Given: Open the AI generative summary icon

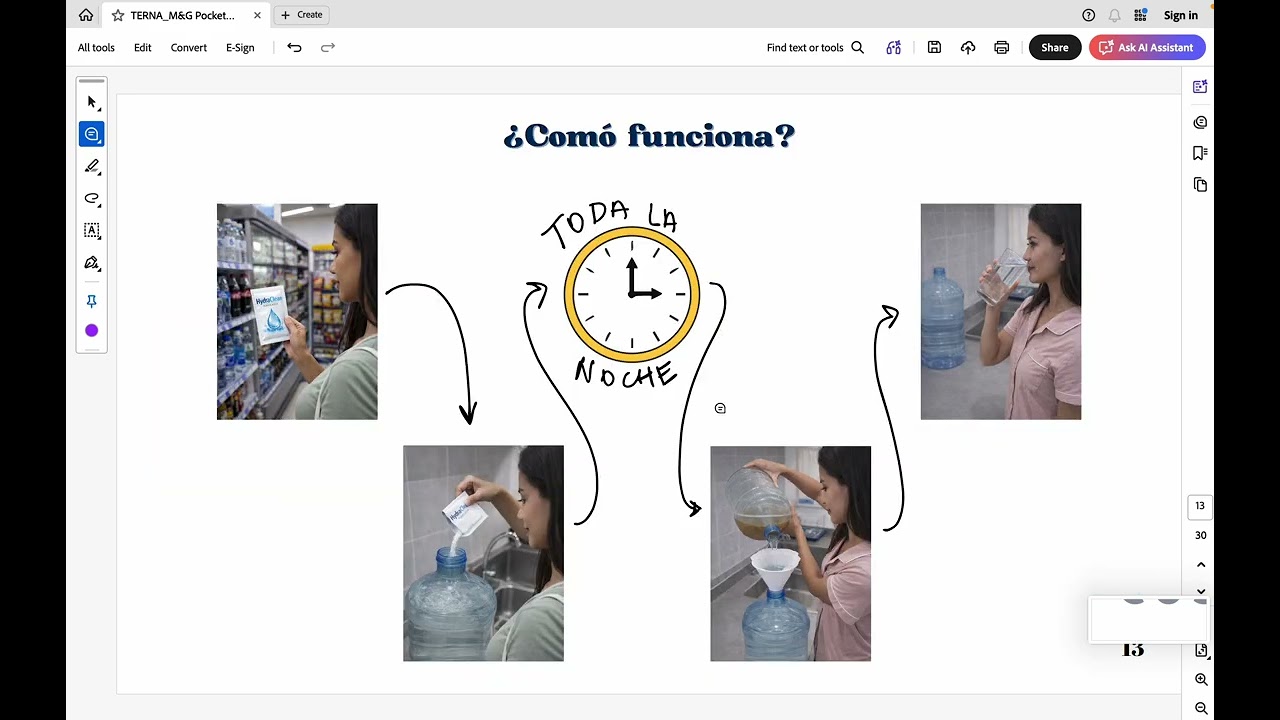Looking at the screenshot, I should point(894,47).
